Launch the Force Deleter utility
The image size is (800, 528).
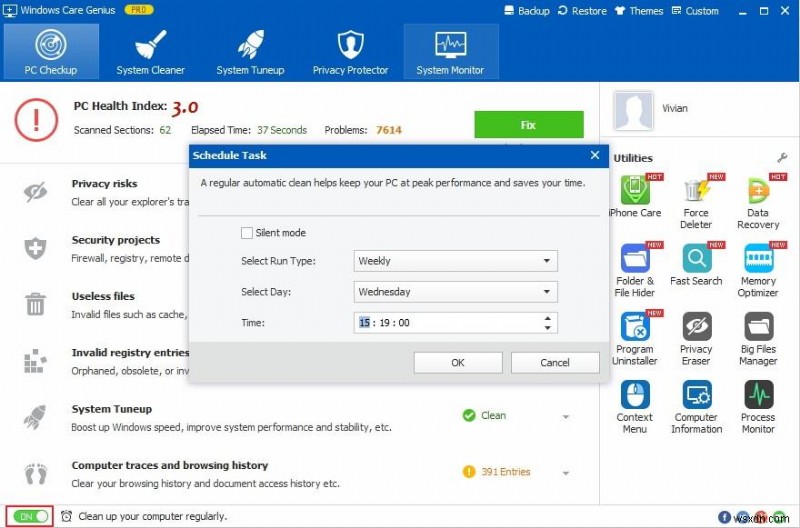pos(696,202)
